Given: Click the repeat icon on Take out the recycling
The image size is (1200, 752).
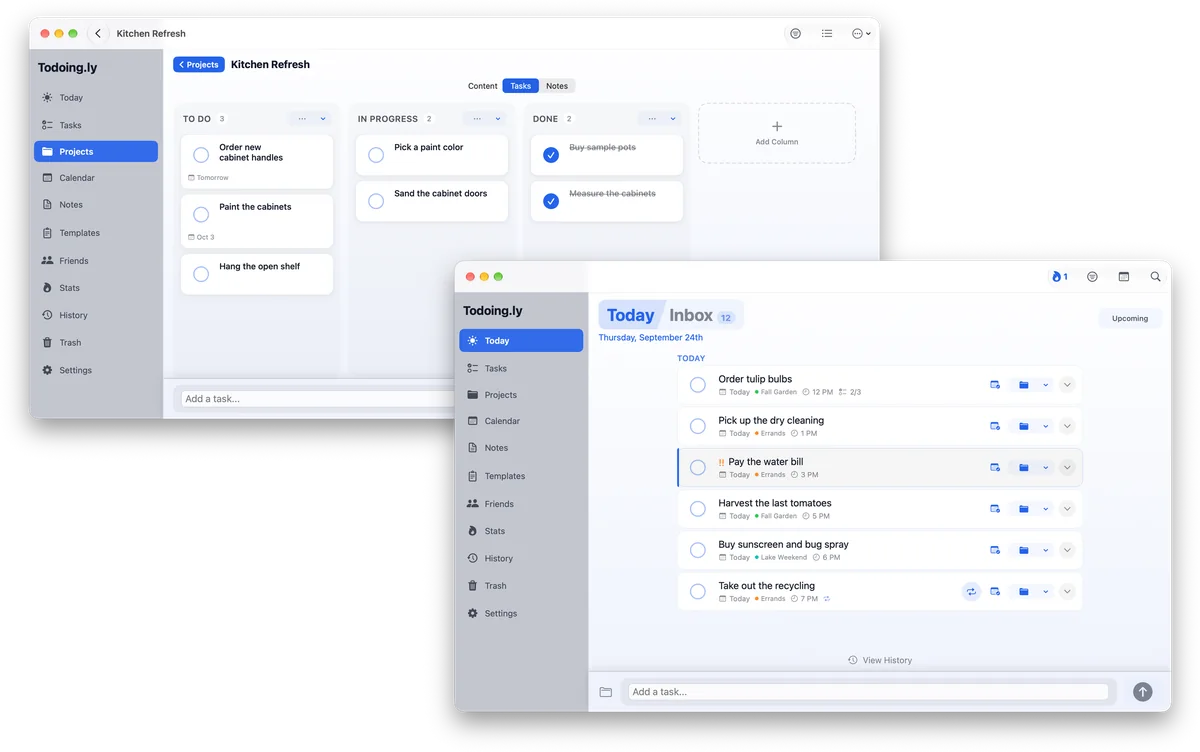Looking at the screenshot, I should pos(970,592).
